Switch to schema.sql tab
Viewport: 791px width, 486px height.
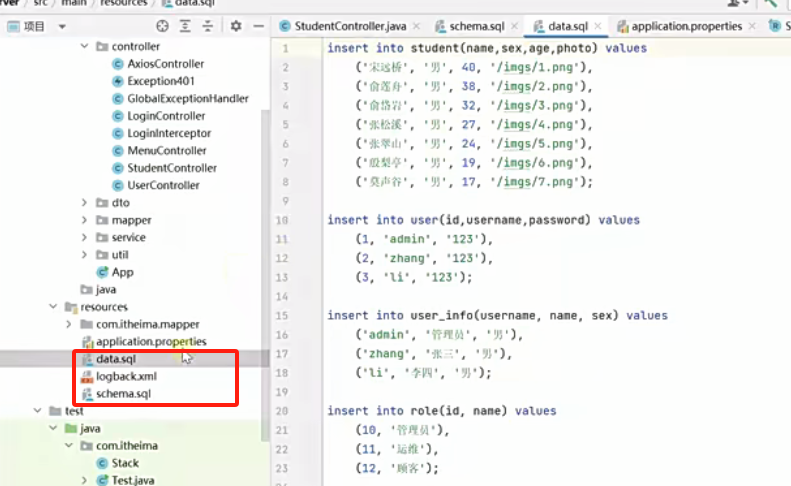(x=477, y=26)
